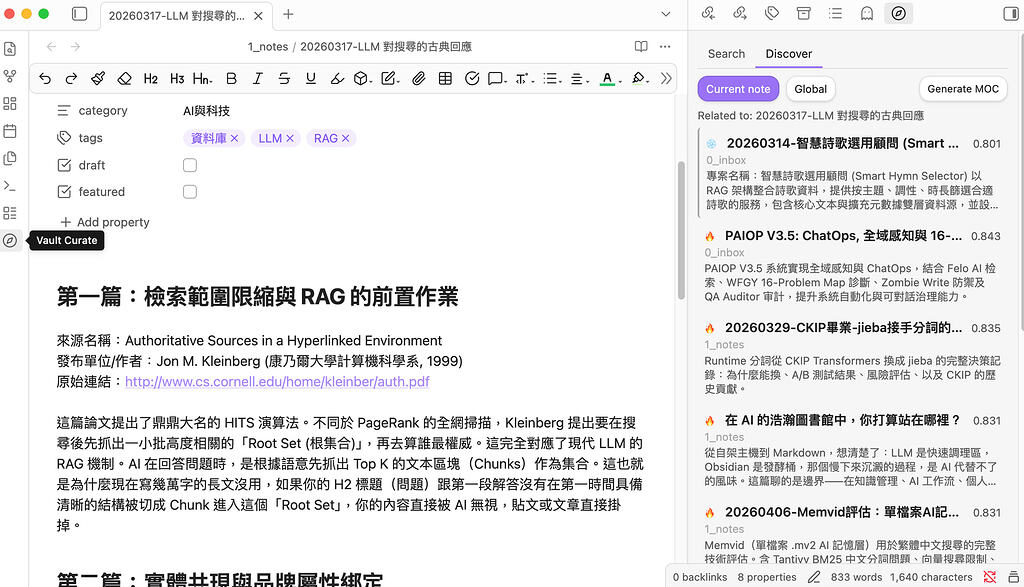This screenshot has height=587, width=1024.
Task: Open the text size dropdown
Action: [x=525, y=78]
